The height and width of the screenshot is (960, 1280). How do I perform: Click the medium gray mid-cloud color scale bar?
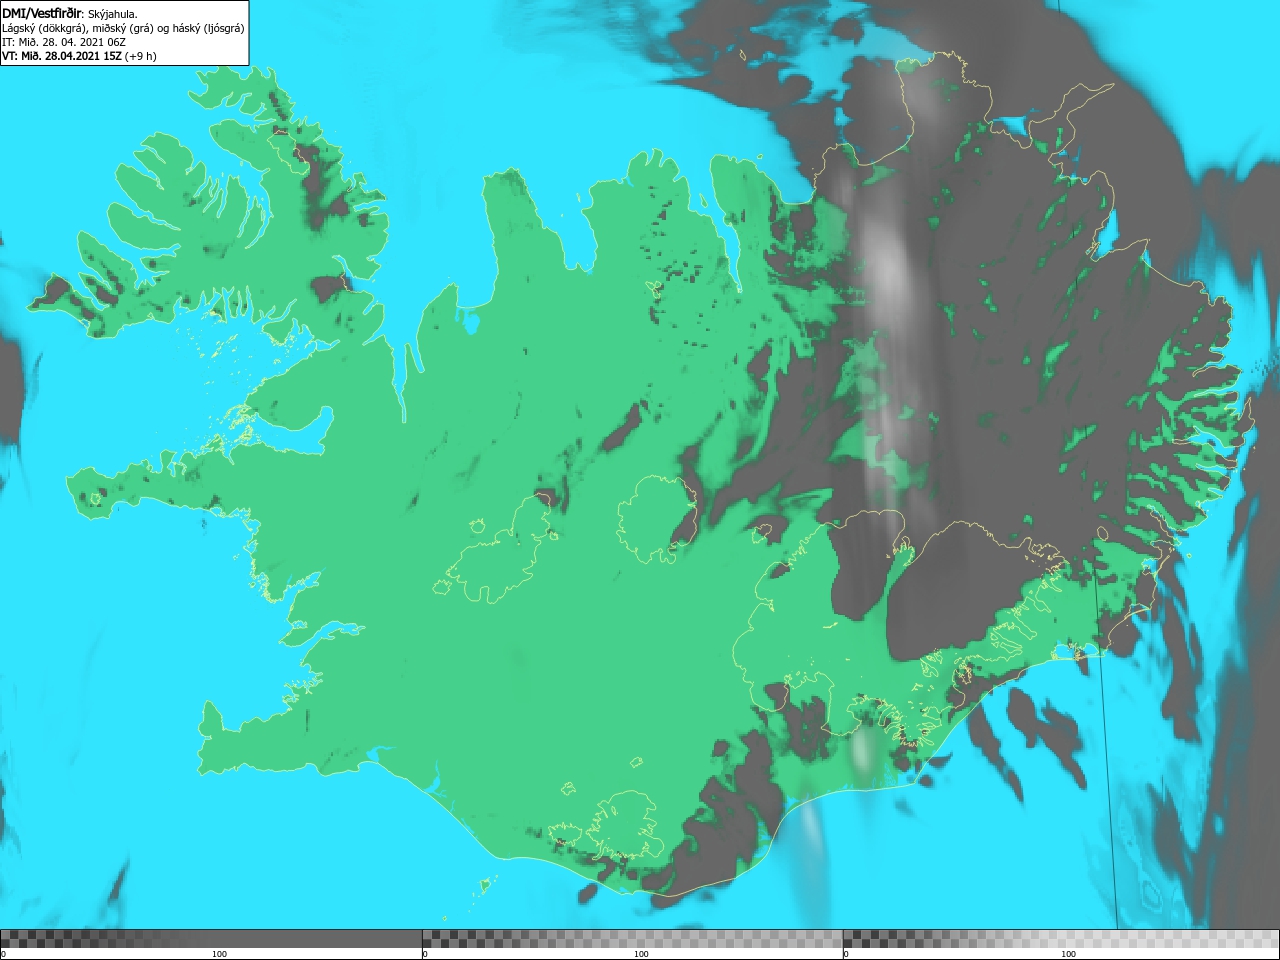632,939
